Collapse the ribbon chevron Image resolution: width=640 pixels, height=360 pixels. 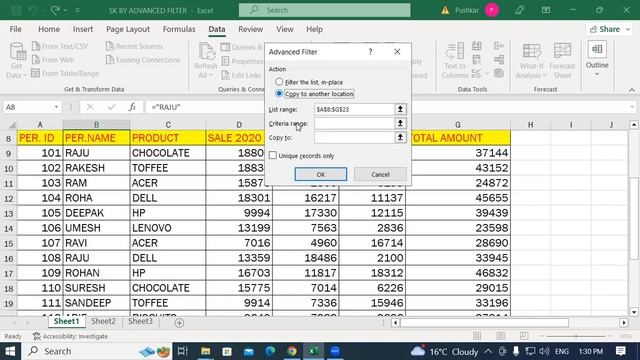[632, 89]
